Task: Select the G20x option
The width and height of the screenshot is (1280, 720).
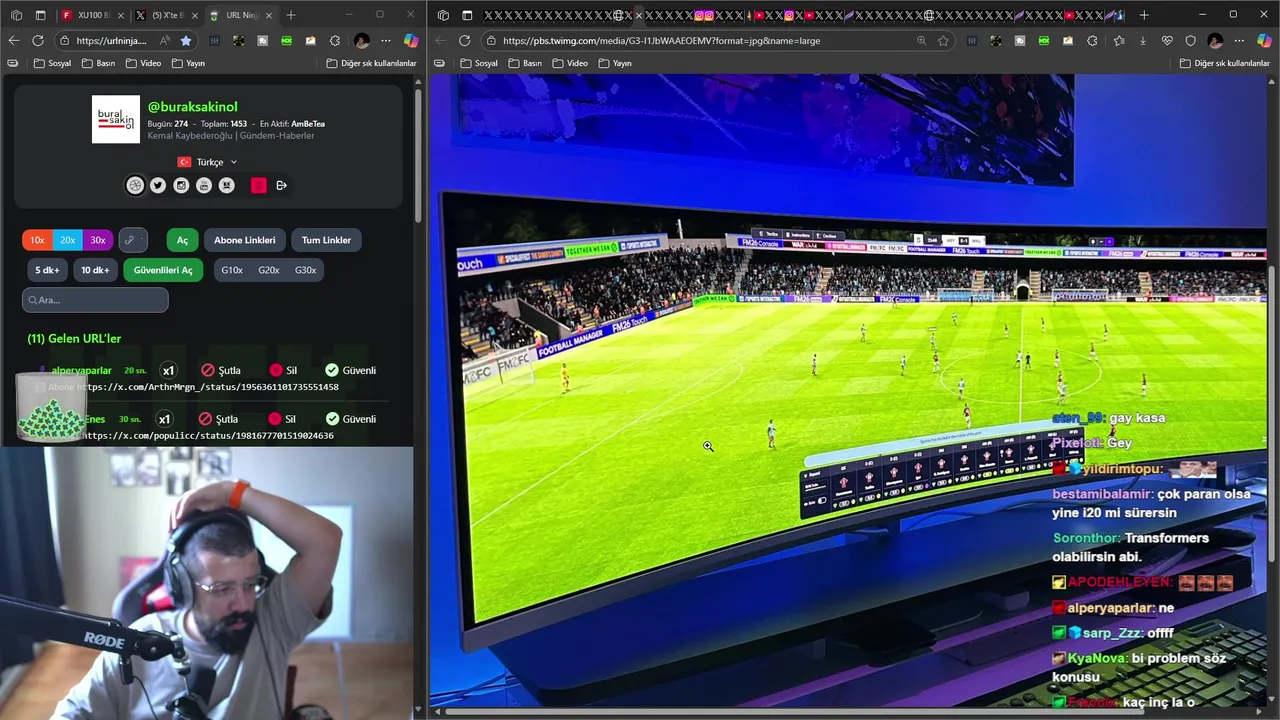Action: (269, 270)
